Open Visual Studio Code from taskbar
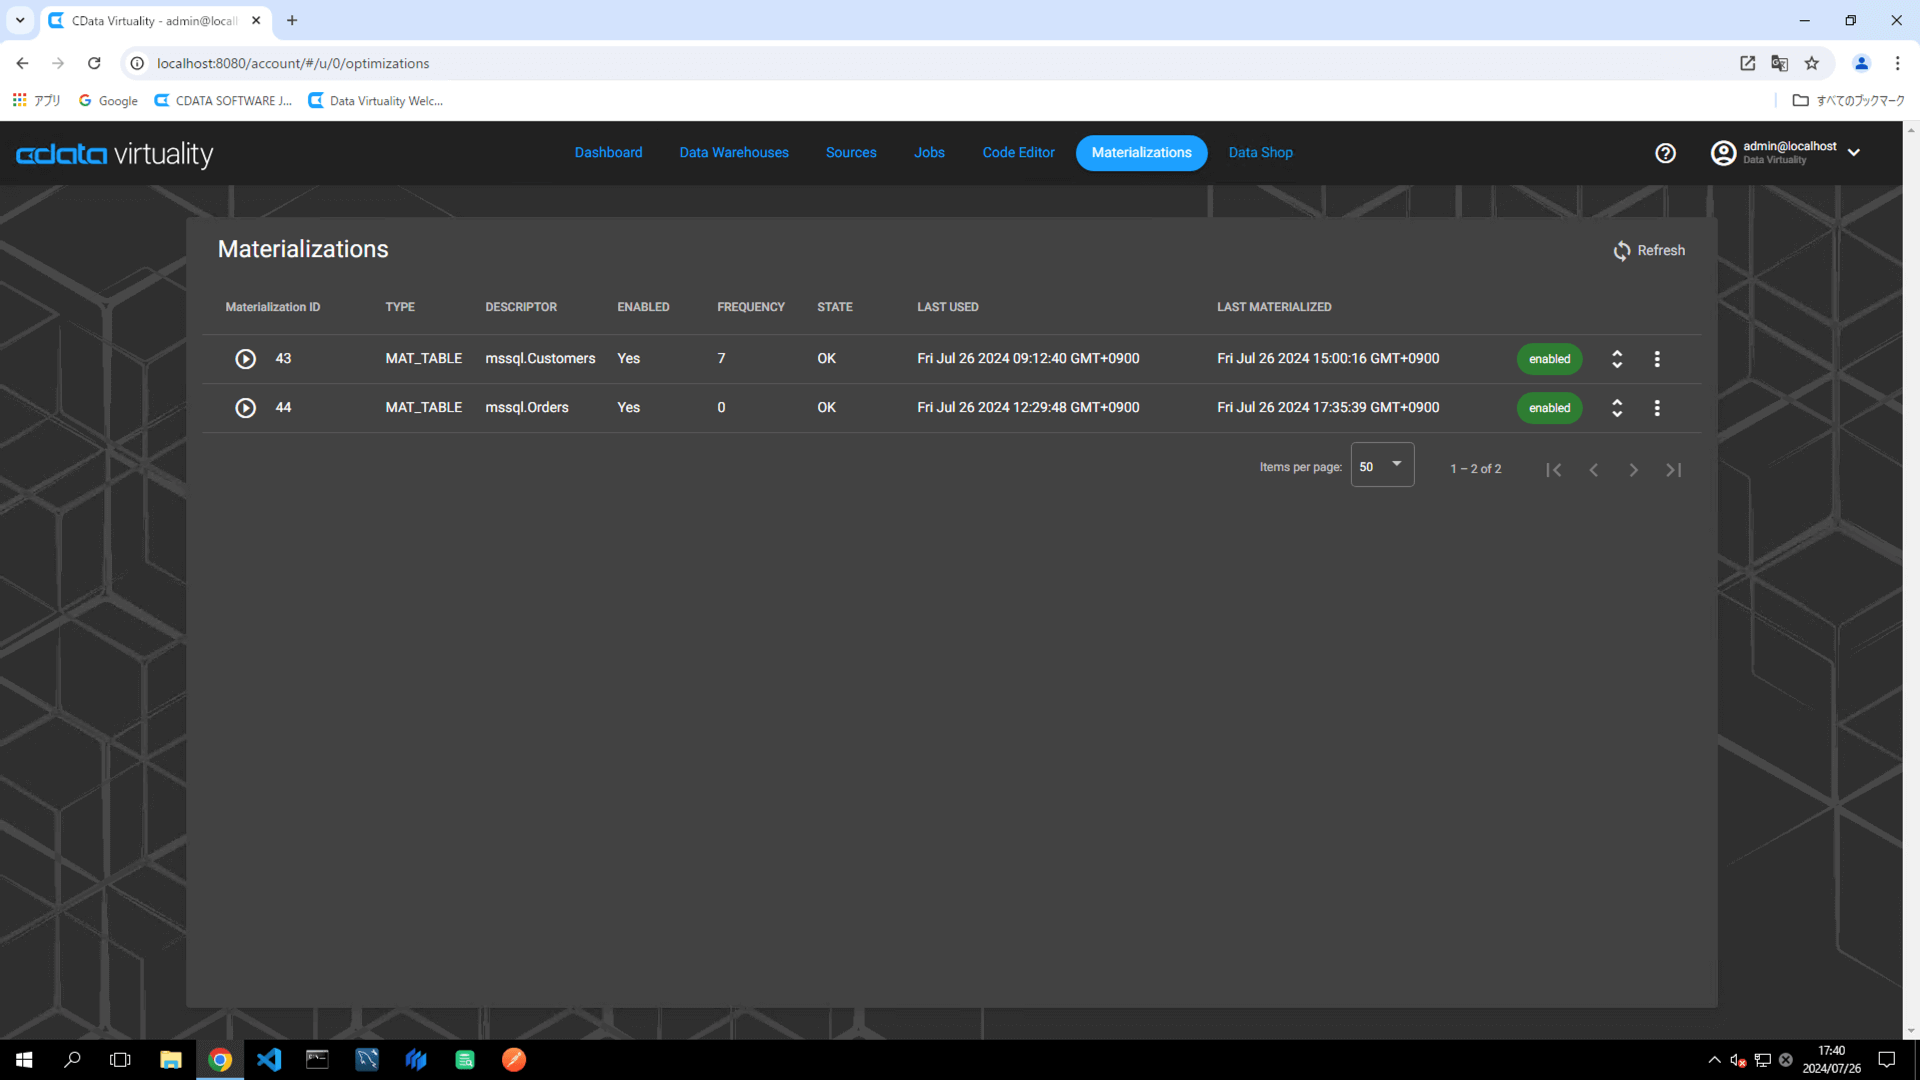 click(269, 1059)
